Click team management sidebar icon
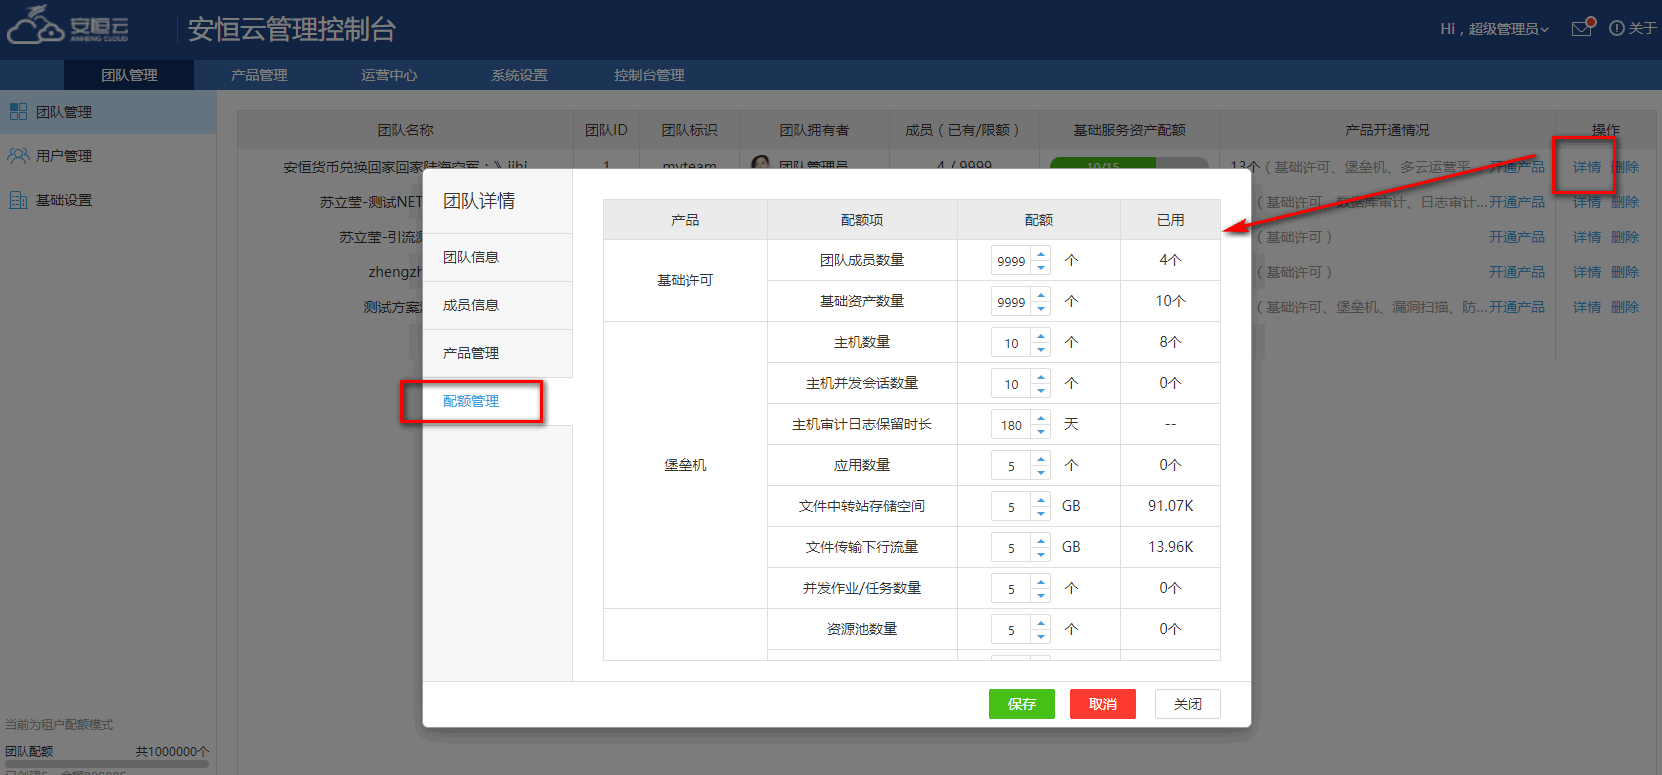This screenshot has height=775, width=1662. point(18,112)
